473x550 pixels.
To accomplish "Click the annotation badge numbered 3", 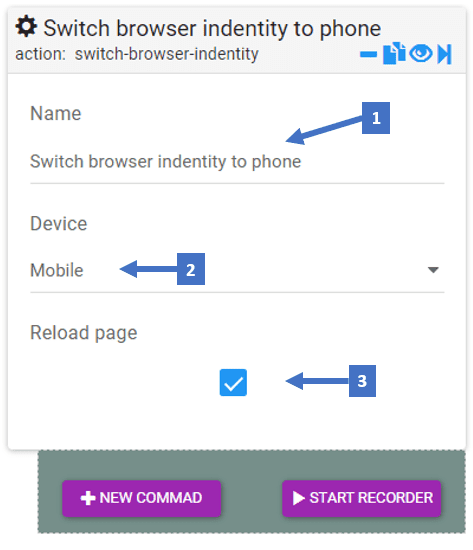I will click(x=362, y=381).
